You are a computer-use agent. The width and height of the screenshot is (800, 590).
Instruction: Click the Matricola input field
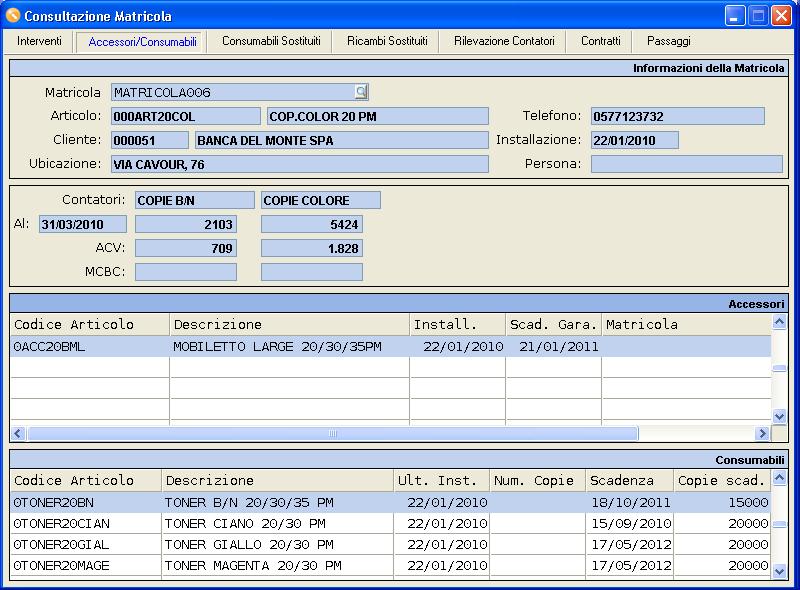(233, 92)
